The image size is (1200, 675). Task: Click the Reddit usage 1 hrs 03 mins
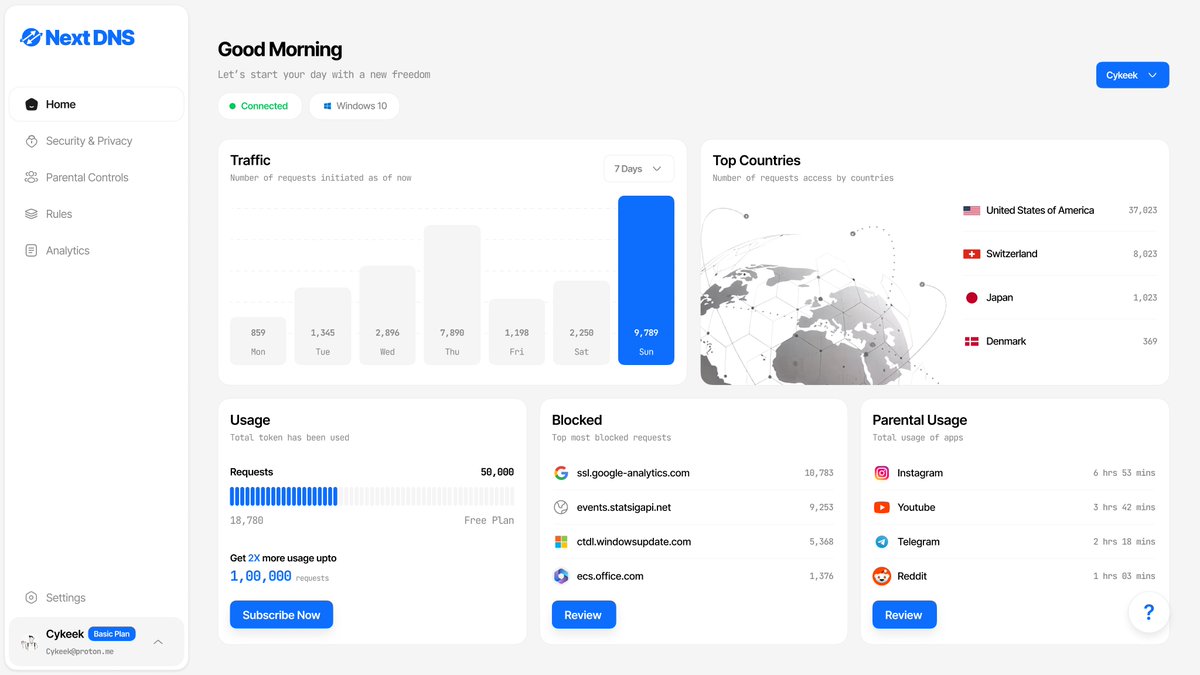tap(1124, 576)
